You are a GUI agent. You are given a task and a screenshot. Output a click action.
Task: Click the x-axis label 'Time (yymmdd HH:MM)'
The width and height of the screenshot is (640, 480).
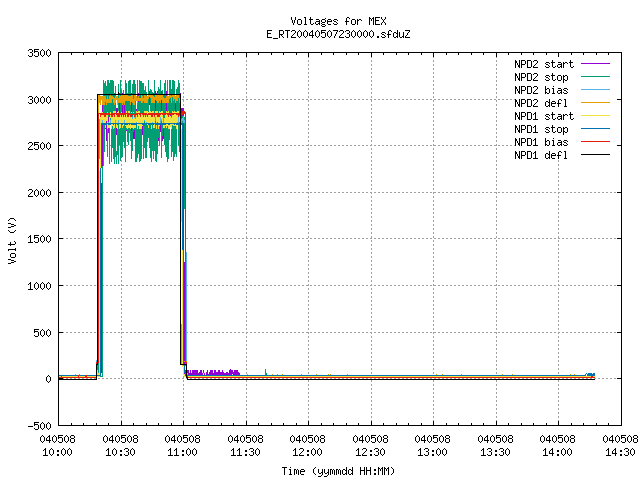(x=338, y=471)
